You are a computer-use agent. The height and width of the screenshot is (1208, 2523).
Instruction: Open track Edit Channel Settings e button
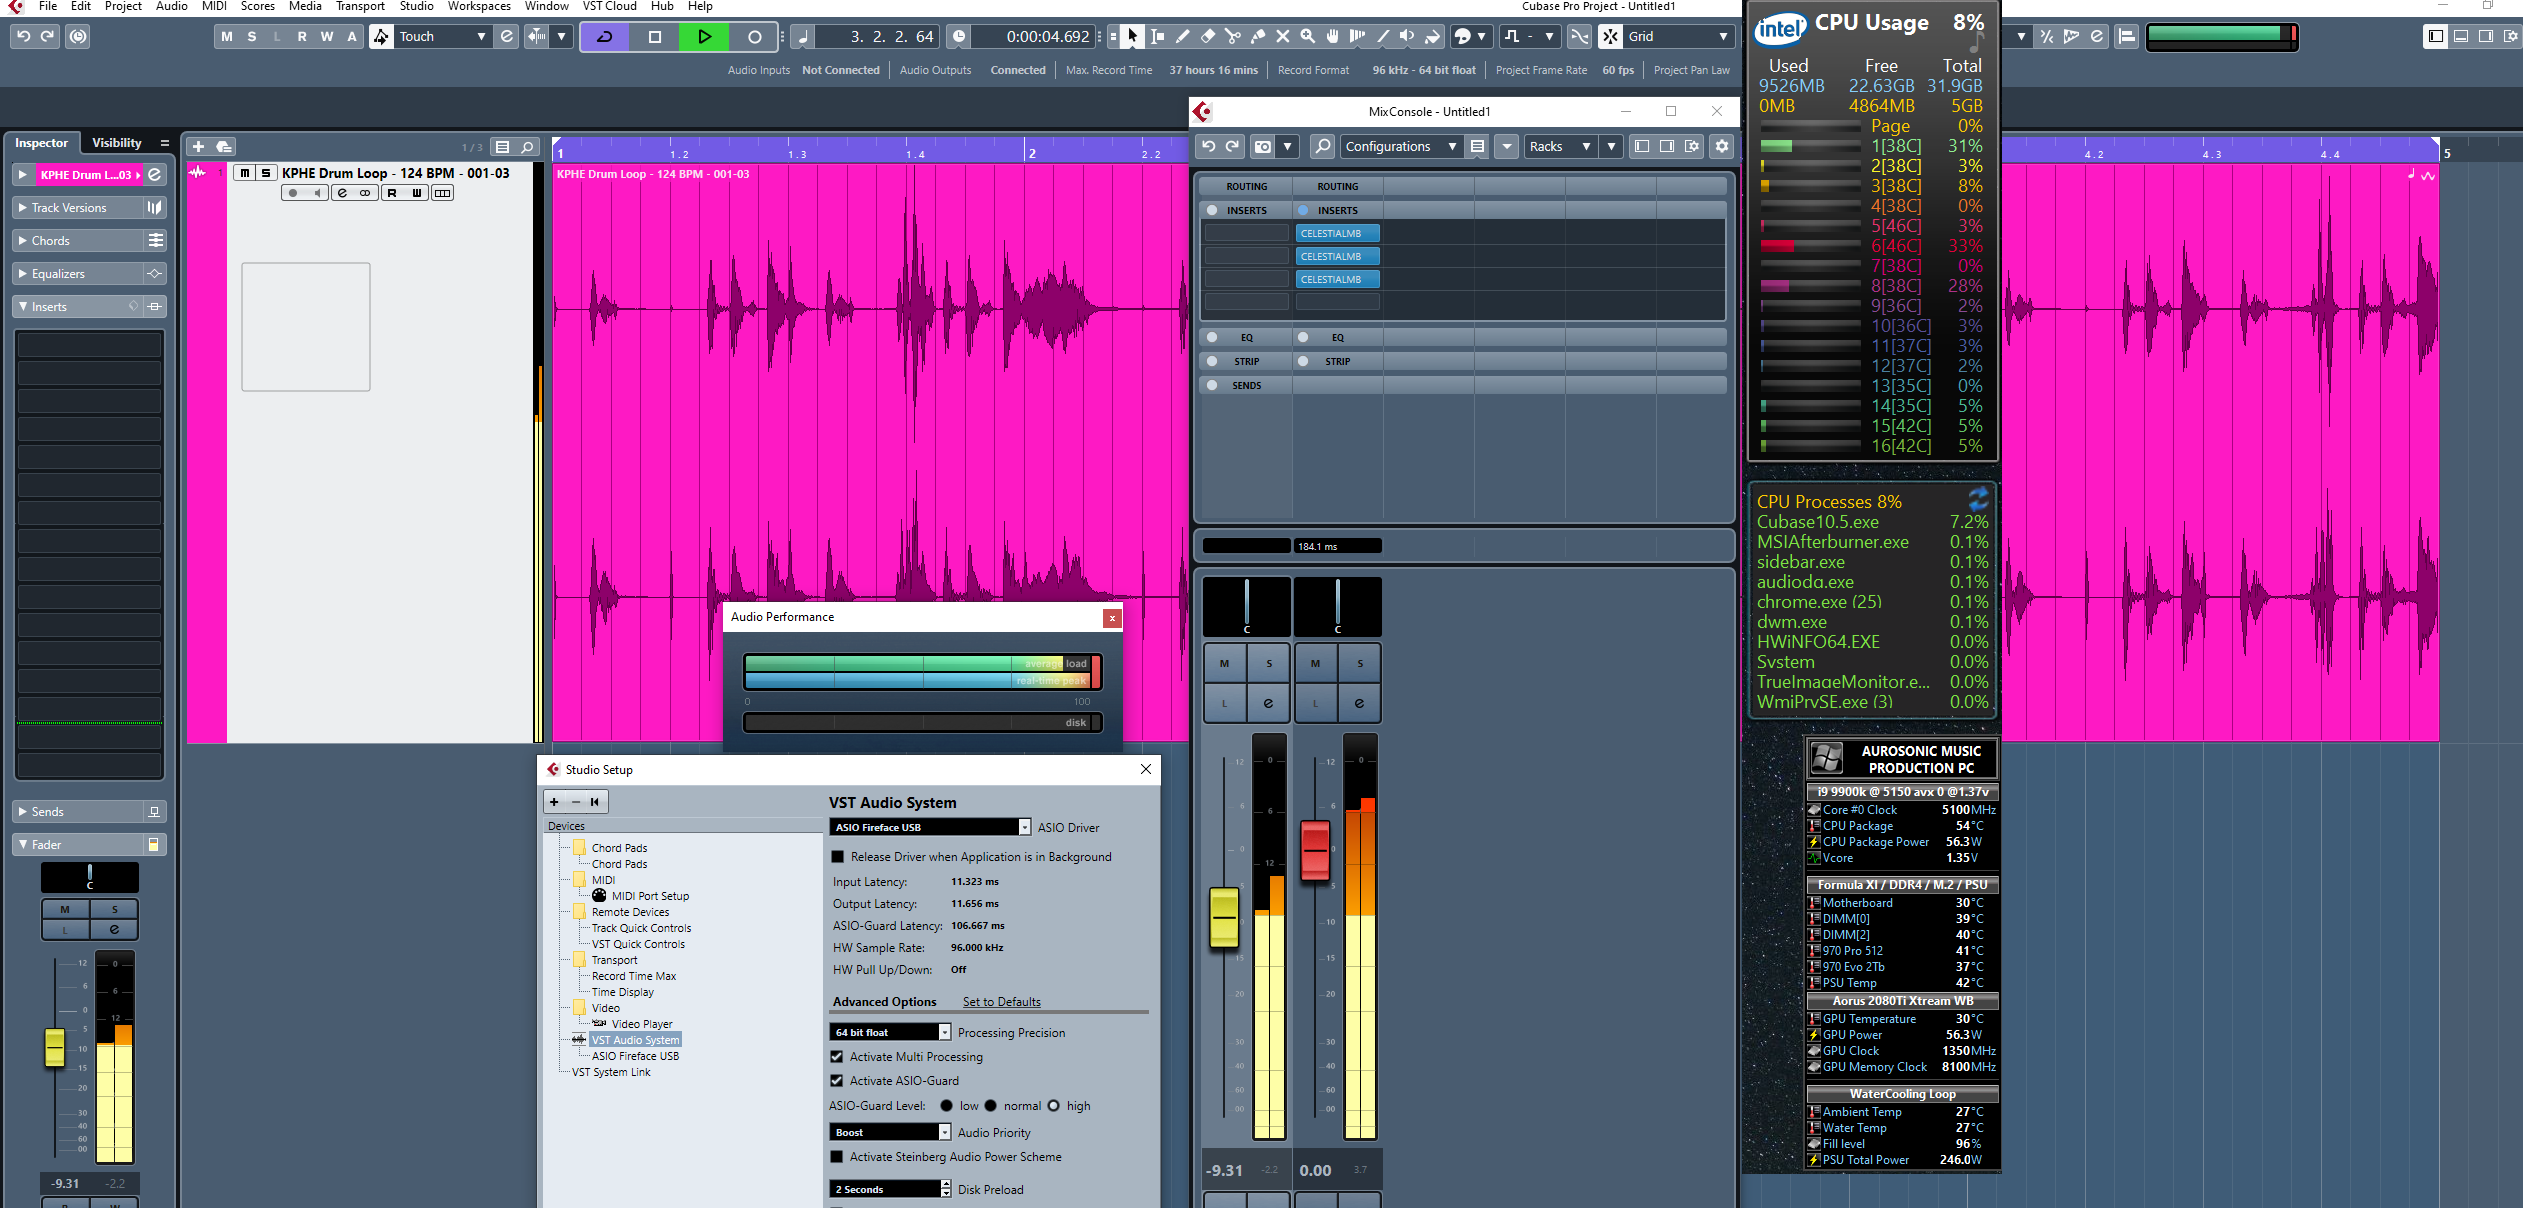pyautogui.click(x=342, y=193)
